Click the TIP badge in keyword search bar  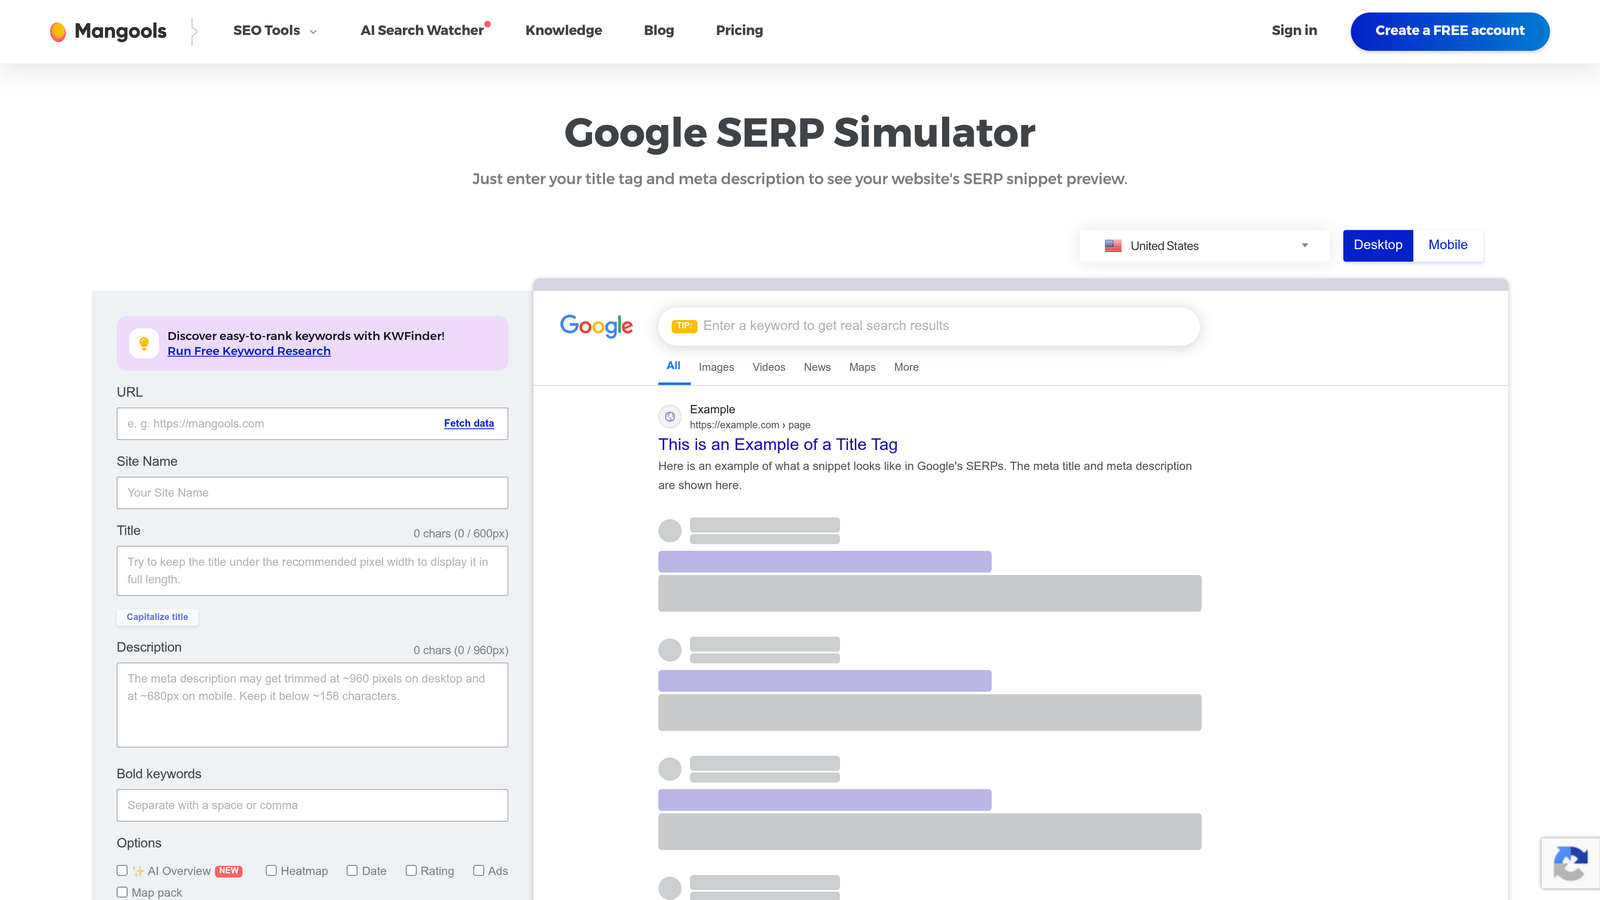click(x=684, y=326)
